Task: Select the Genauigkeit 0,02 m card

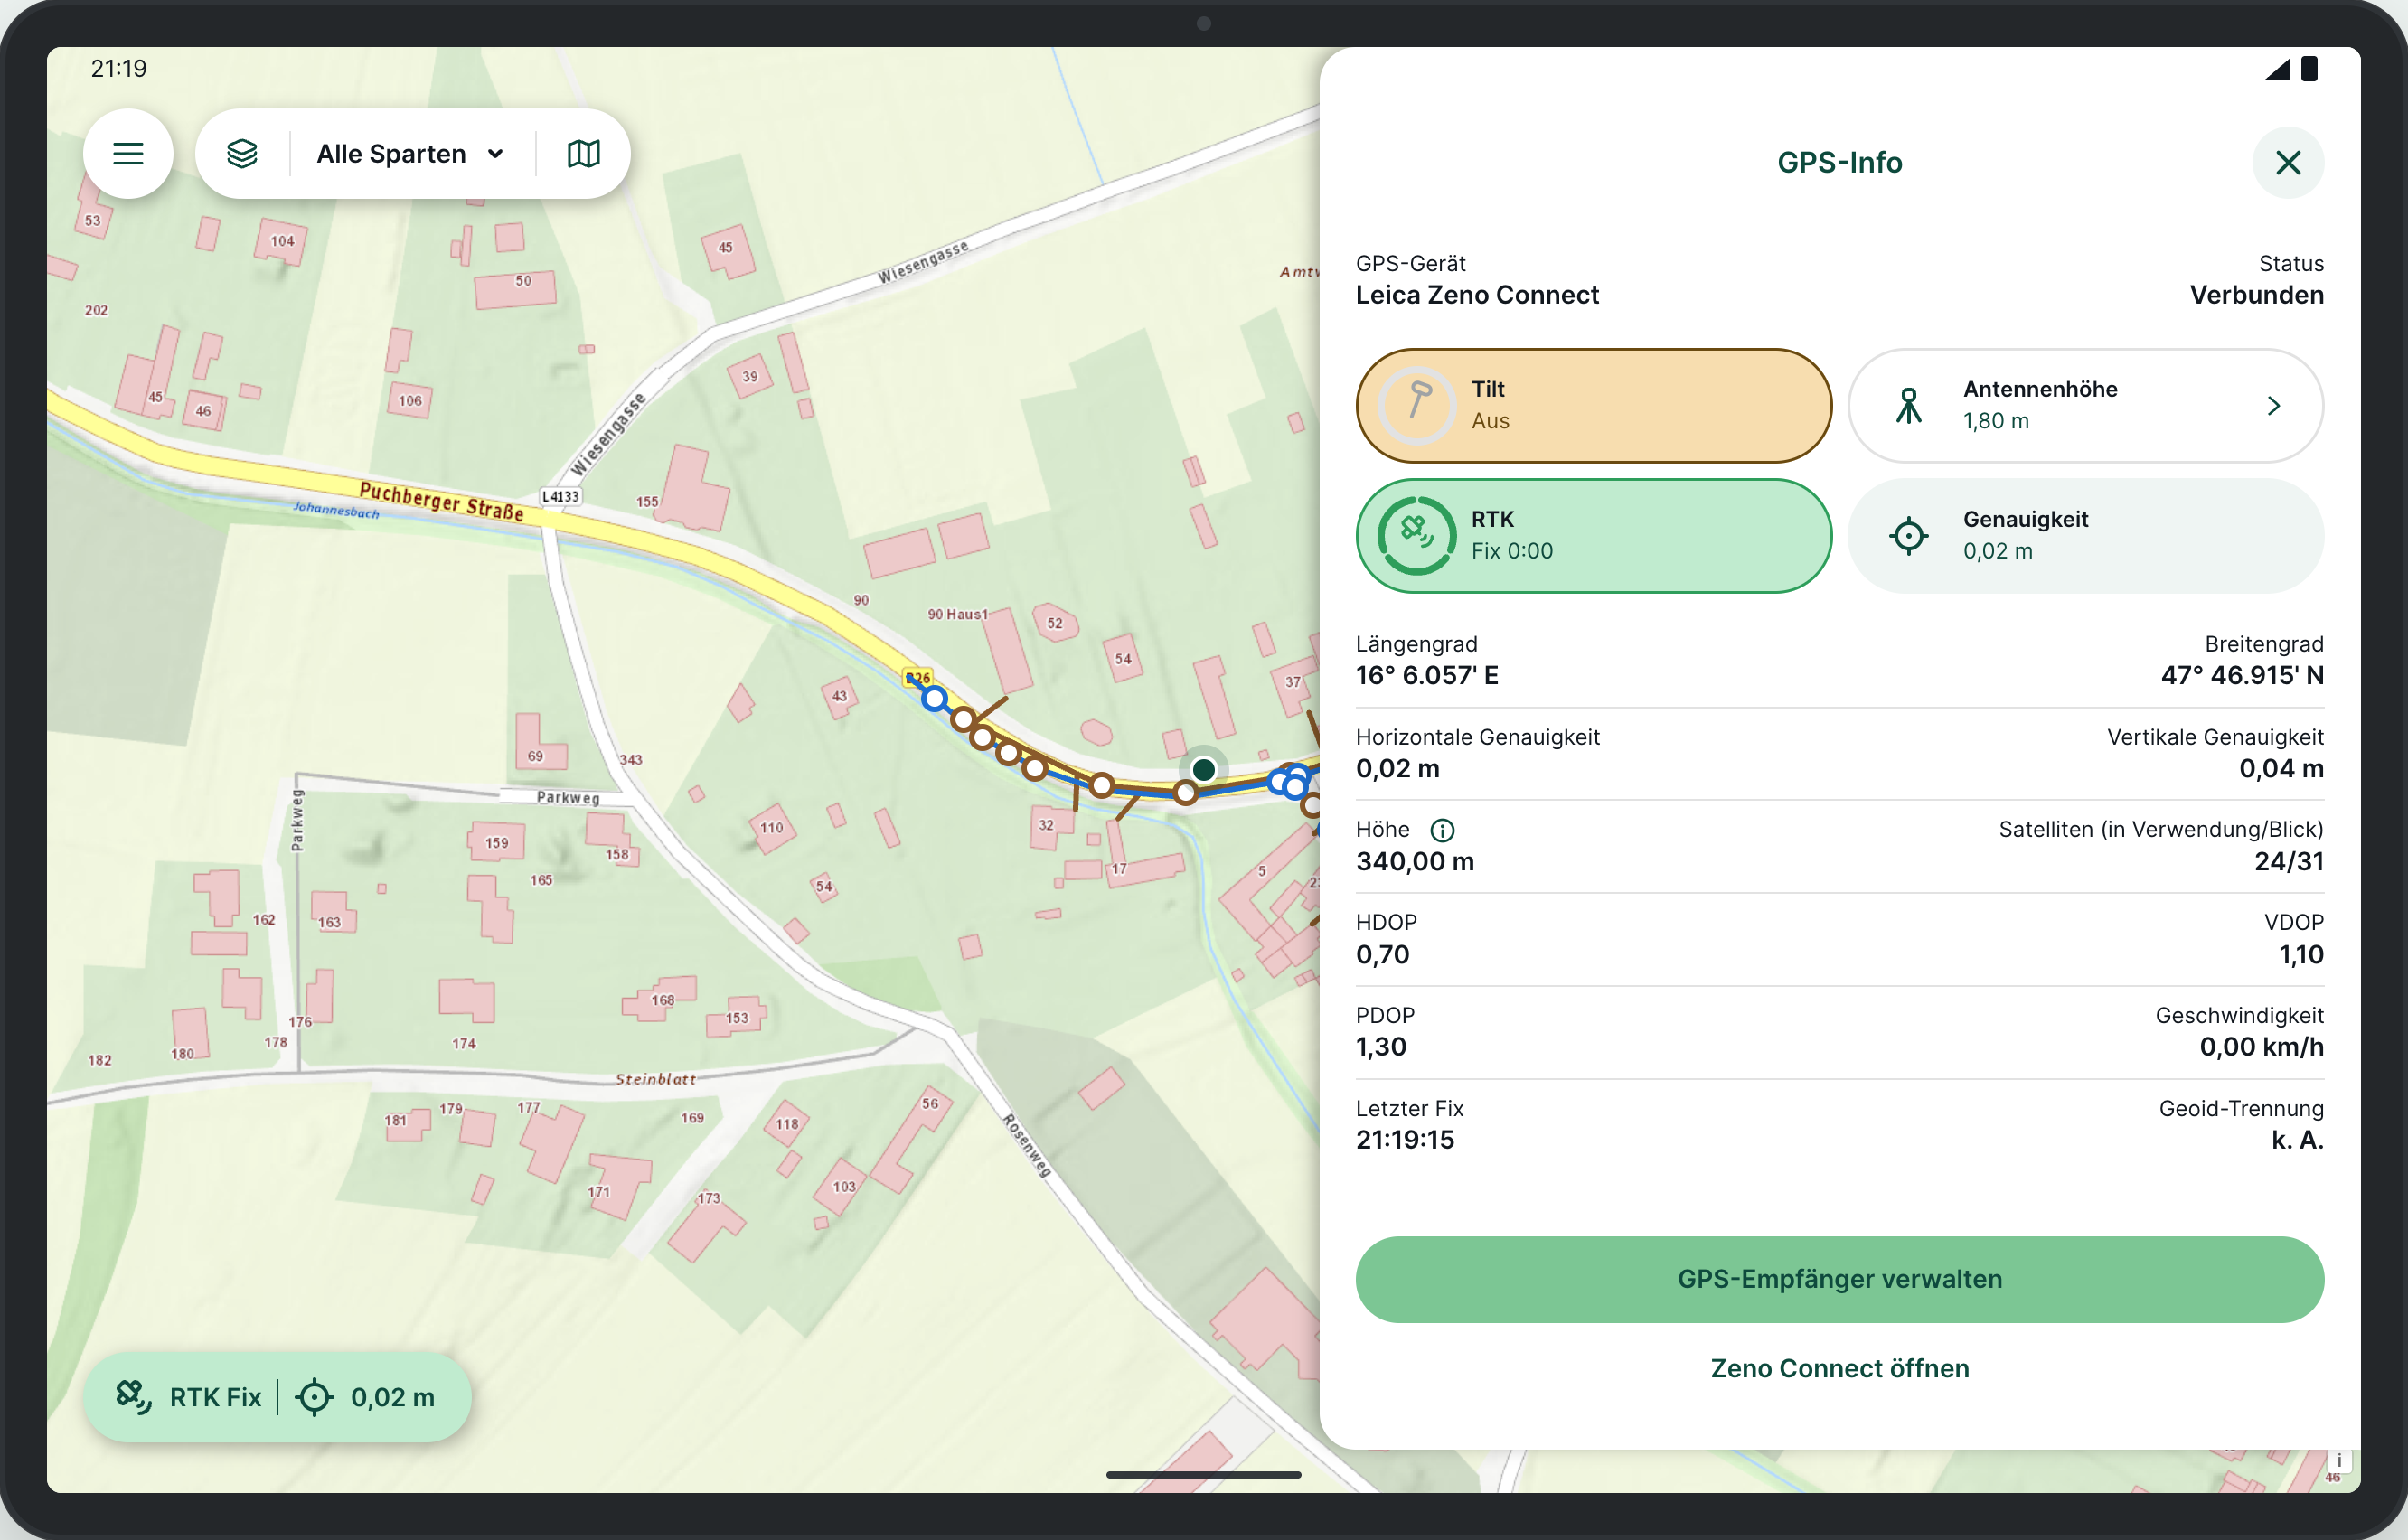Action: click(x=2085, y=536)
